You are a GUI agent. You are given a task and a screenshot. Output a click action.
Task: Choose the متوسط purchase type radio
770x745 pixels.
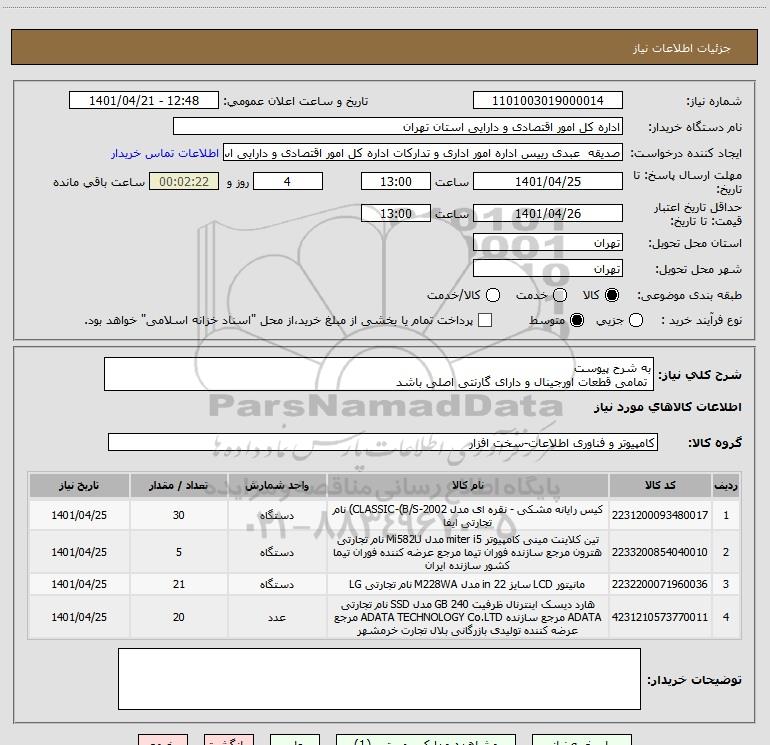[577, 320]
